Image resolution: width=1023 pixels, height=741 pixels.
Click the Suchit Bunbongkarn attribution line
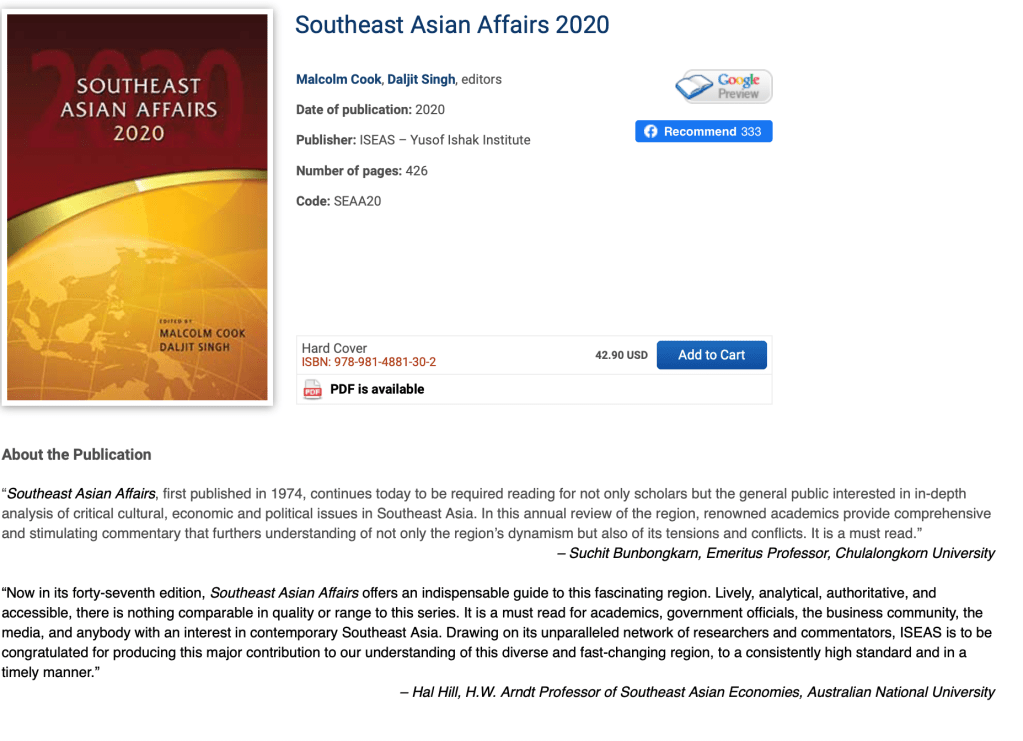pos(776,553)
